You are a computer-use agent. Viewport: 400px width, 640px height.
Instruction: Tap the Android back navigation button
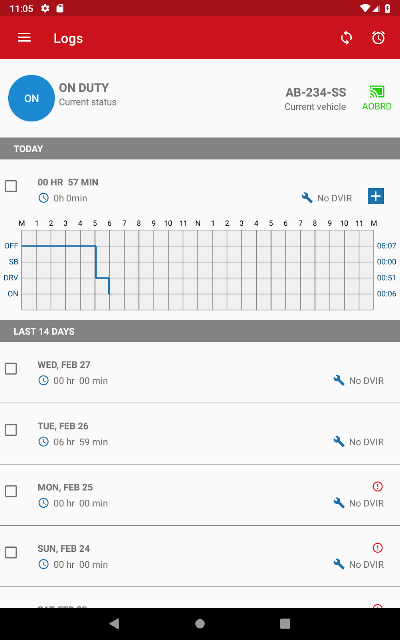coord(114,623)
